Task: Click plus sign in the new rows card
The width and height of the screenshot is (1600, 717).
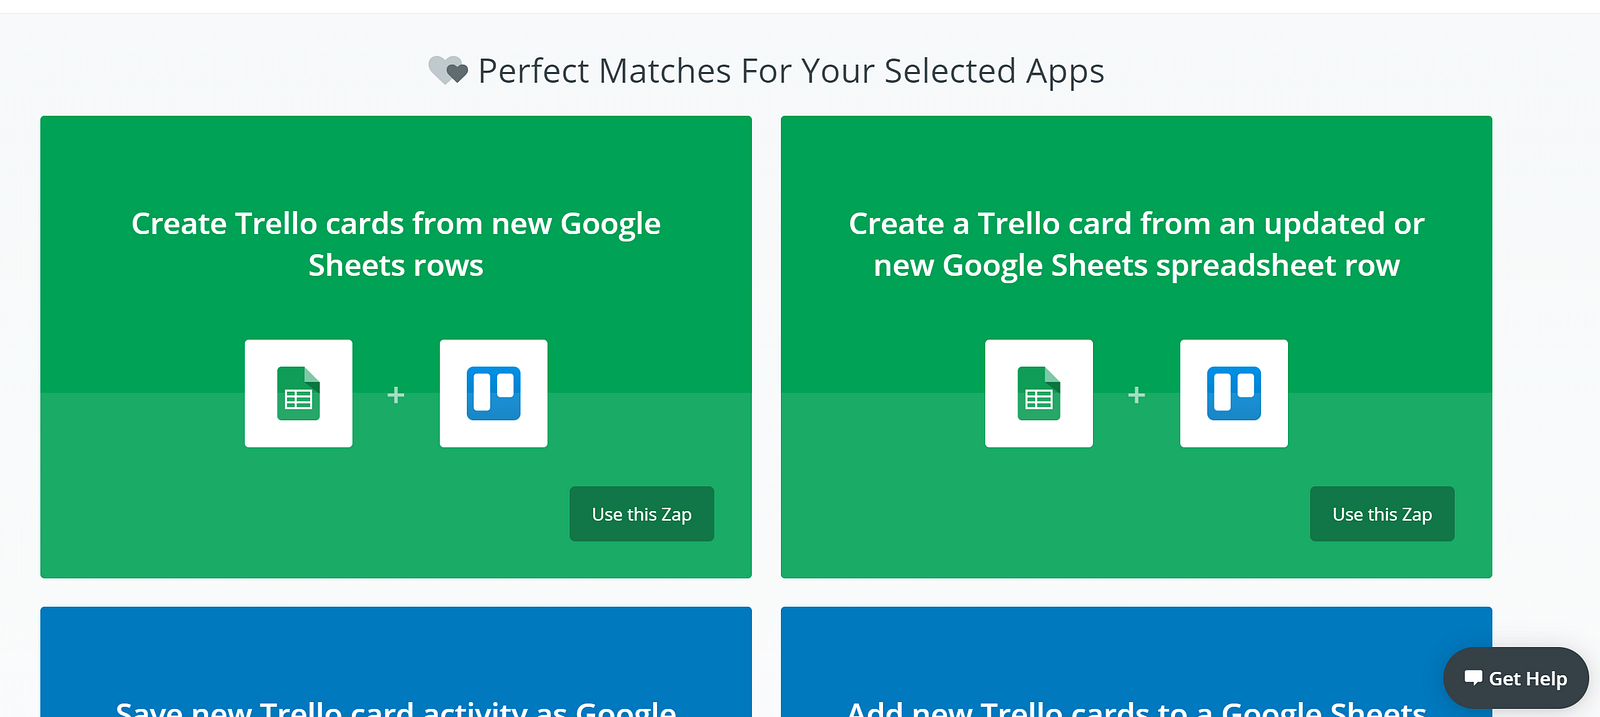Action: [x=396, y=395]
